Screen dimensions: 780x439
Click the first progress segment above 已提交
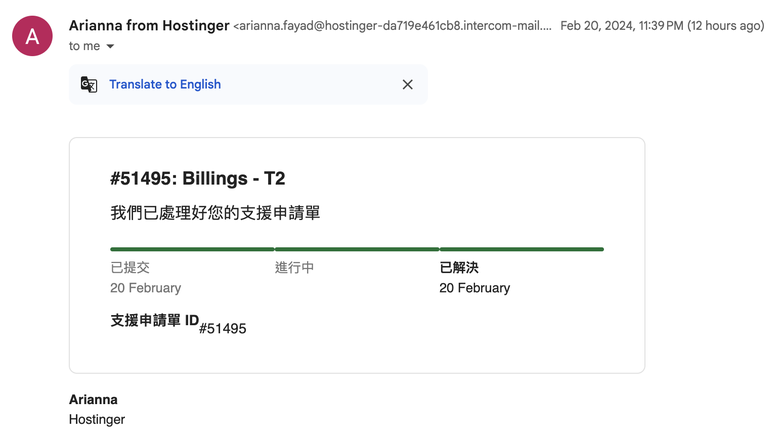192,249
